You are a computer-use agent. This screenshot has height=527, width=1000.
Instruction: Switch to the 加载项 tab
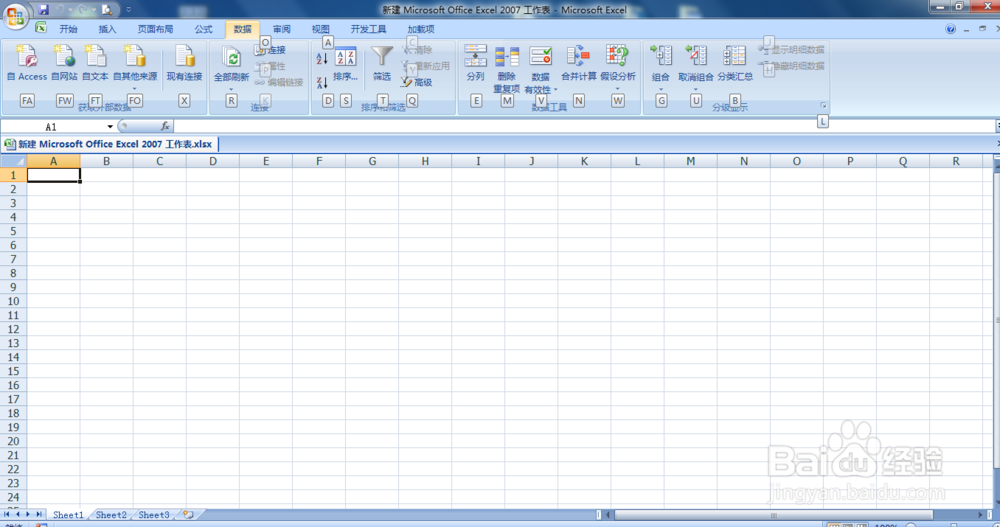tap(420, 29)
